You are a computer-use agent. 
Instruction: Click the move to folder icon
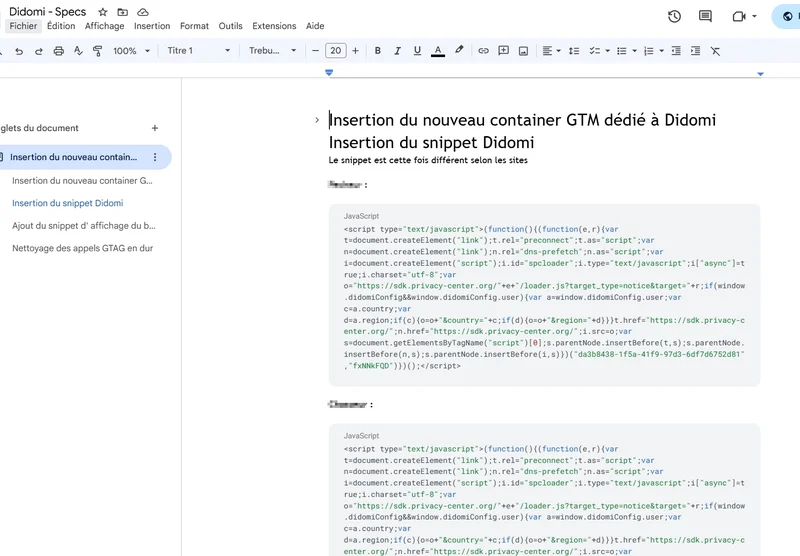coord(122,12)
